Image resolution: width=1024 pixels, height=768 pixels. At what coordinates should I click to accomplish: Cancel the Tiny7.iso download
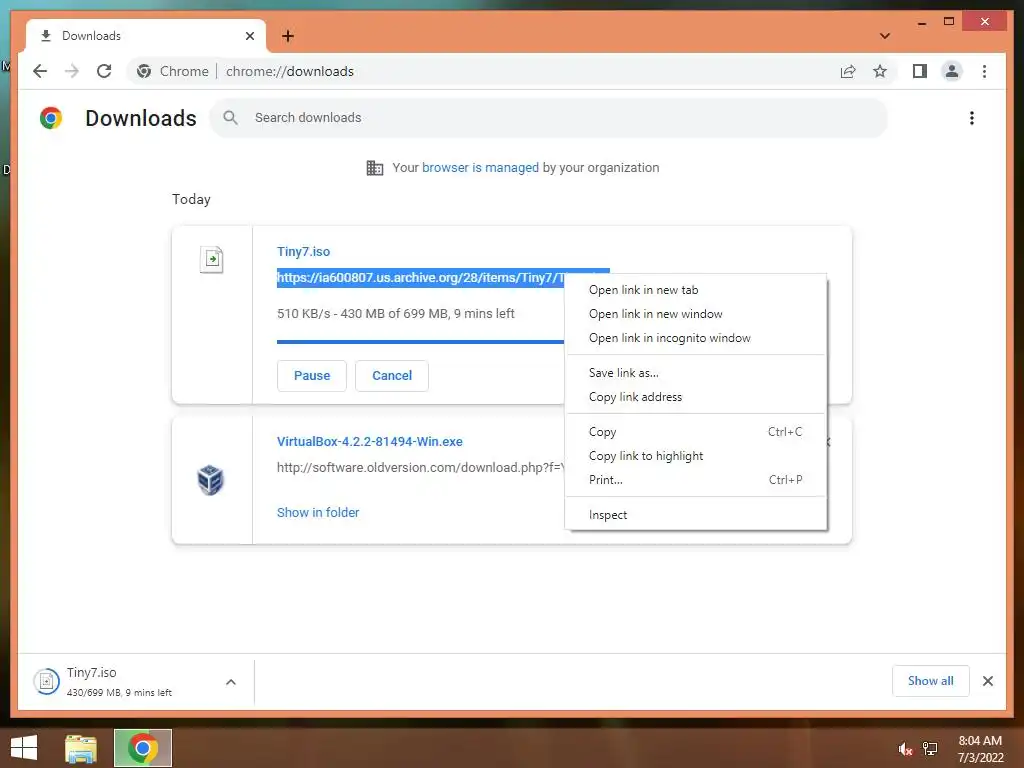392,376
